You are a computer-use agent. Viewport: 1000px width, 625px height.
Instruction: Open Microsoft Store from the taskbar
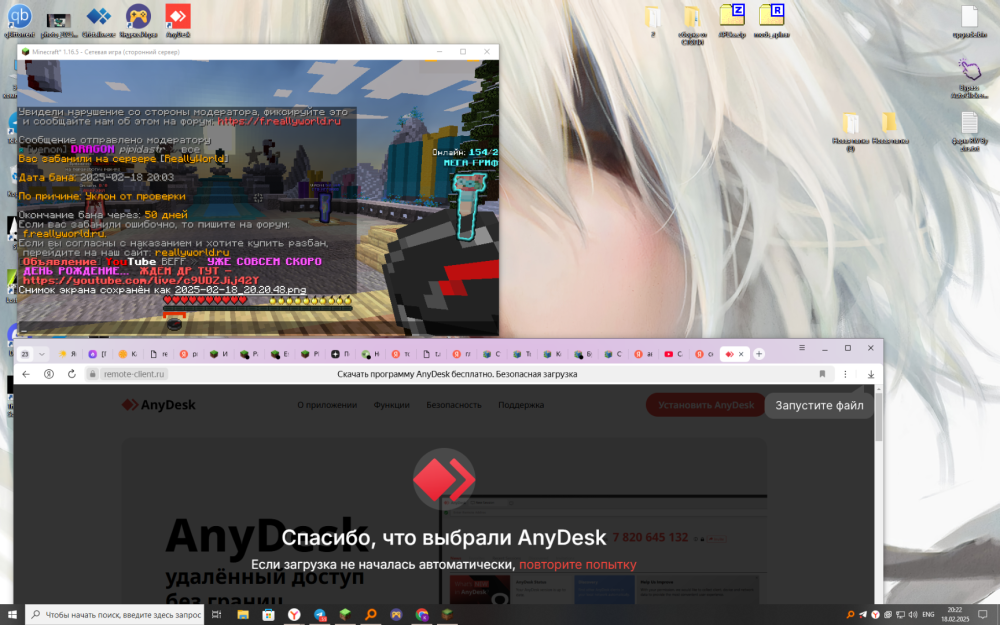[268, 615]
